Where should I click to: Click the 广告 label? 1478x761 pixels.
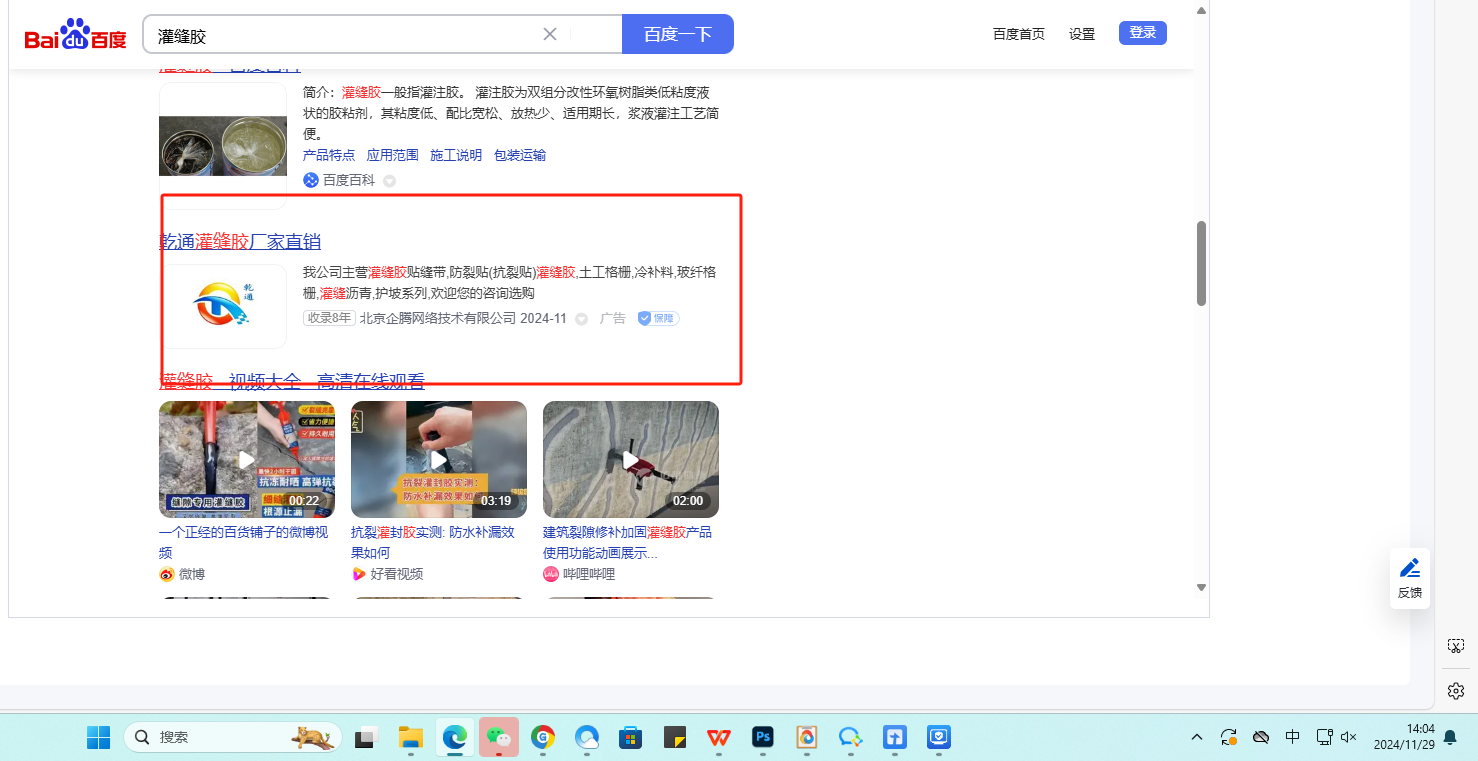point(613,318)
